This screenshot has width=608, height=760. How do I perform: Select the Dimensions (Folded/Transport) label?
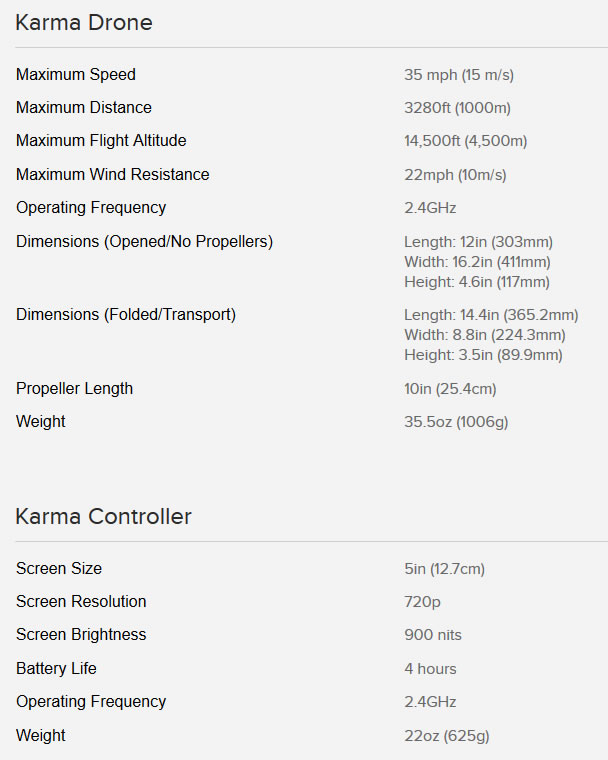click(x=126, y=315)
